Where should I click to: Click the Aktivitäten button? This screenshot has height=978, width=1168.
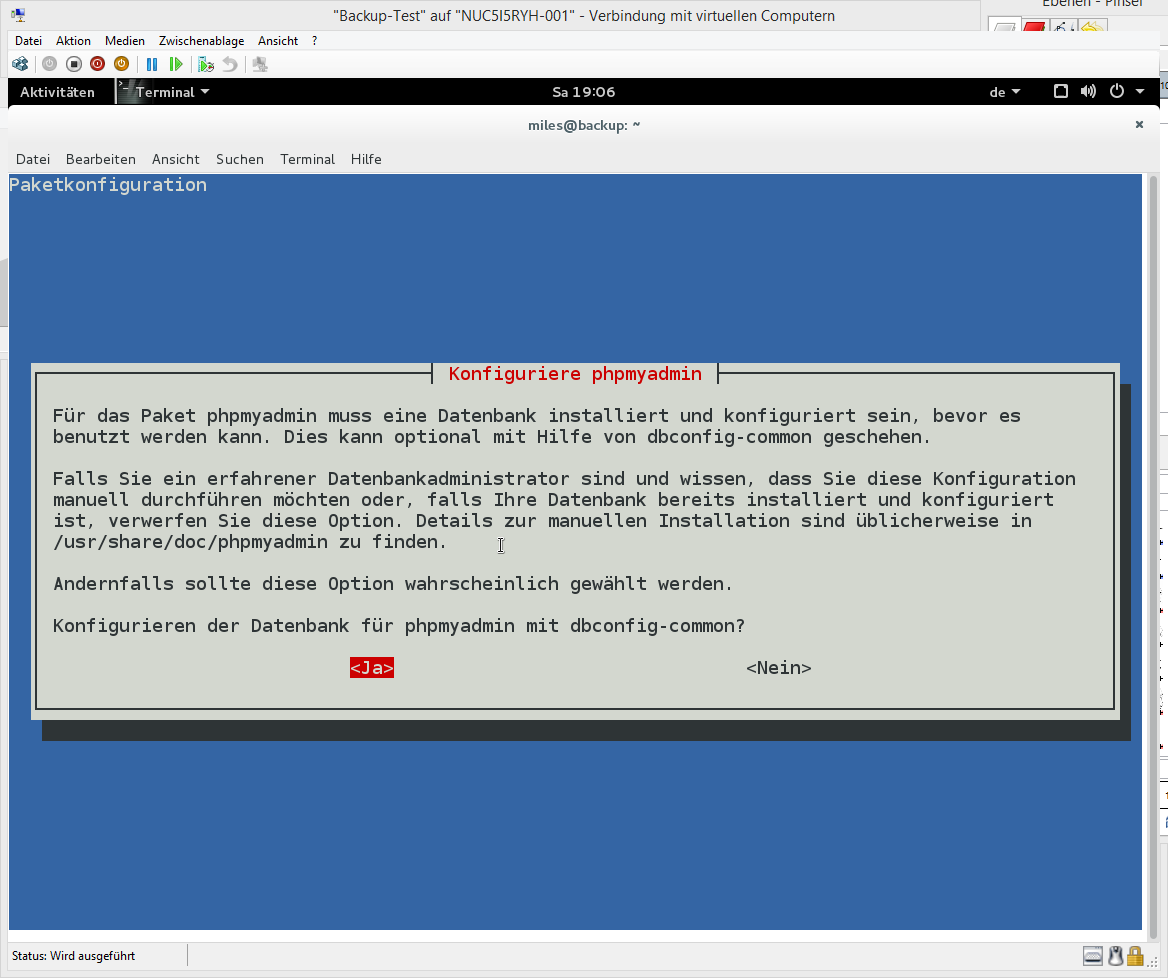click(x=57, y=92)
